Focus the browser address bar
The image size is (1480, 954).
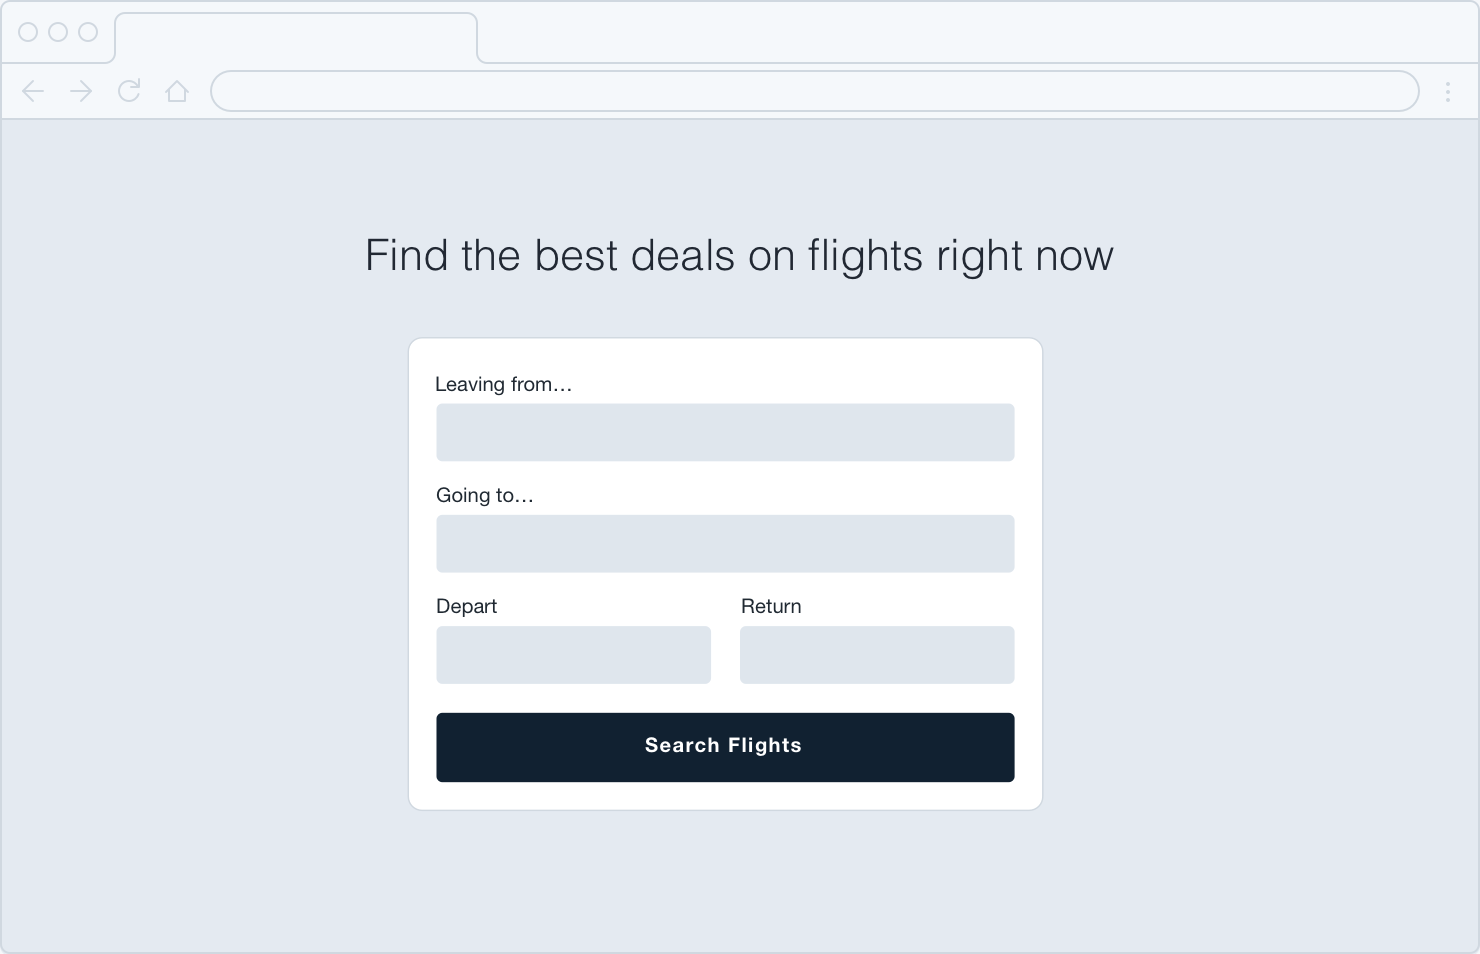tap(814, 91)
